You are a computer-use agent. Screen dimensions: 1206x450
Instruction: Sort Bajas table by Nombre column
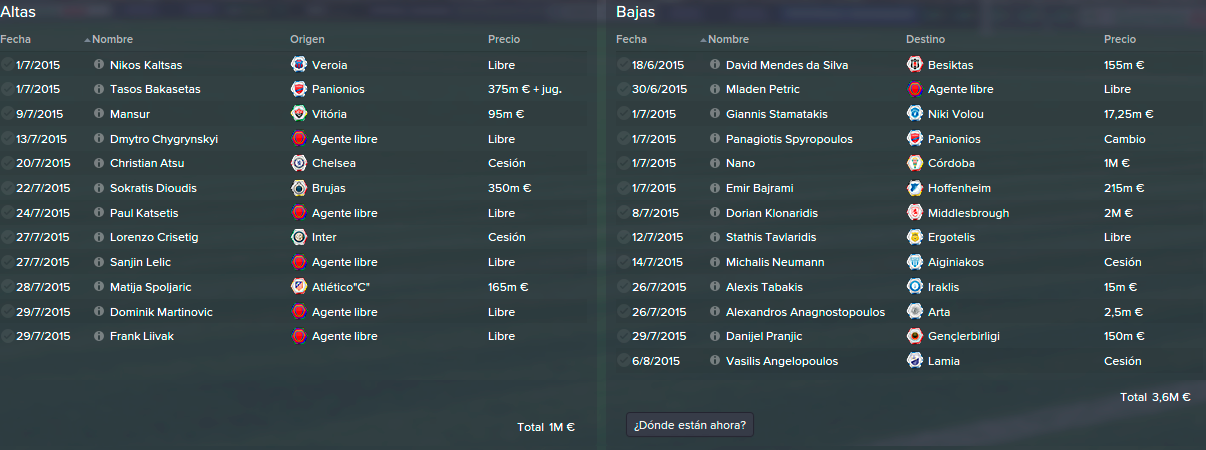click(728, 40)
